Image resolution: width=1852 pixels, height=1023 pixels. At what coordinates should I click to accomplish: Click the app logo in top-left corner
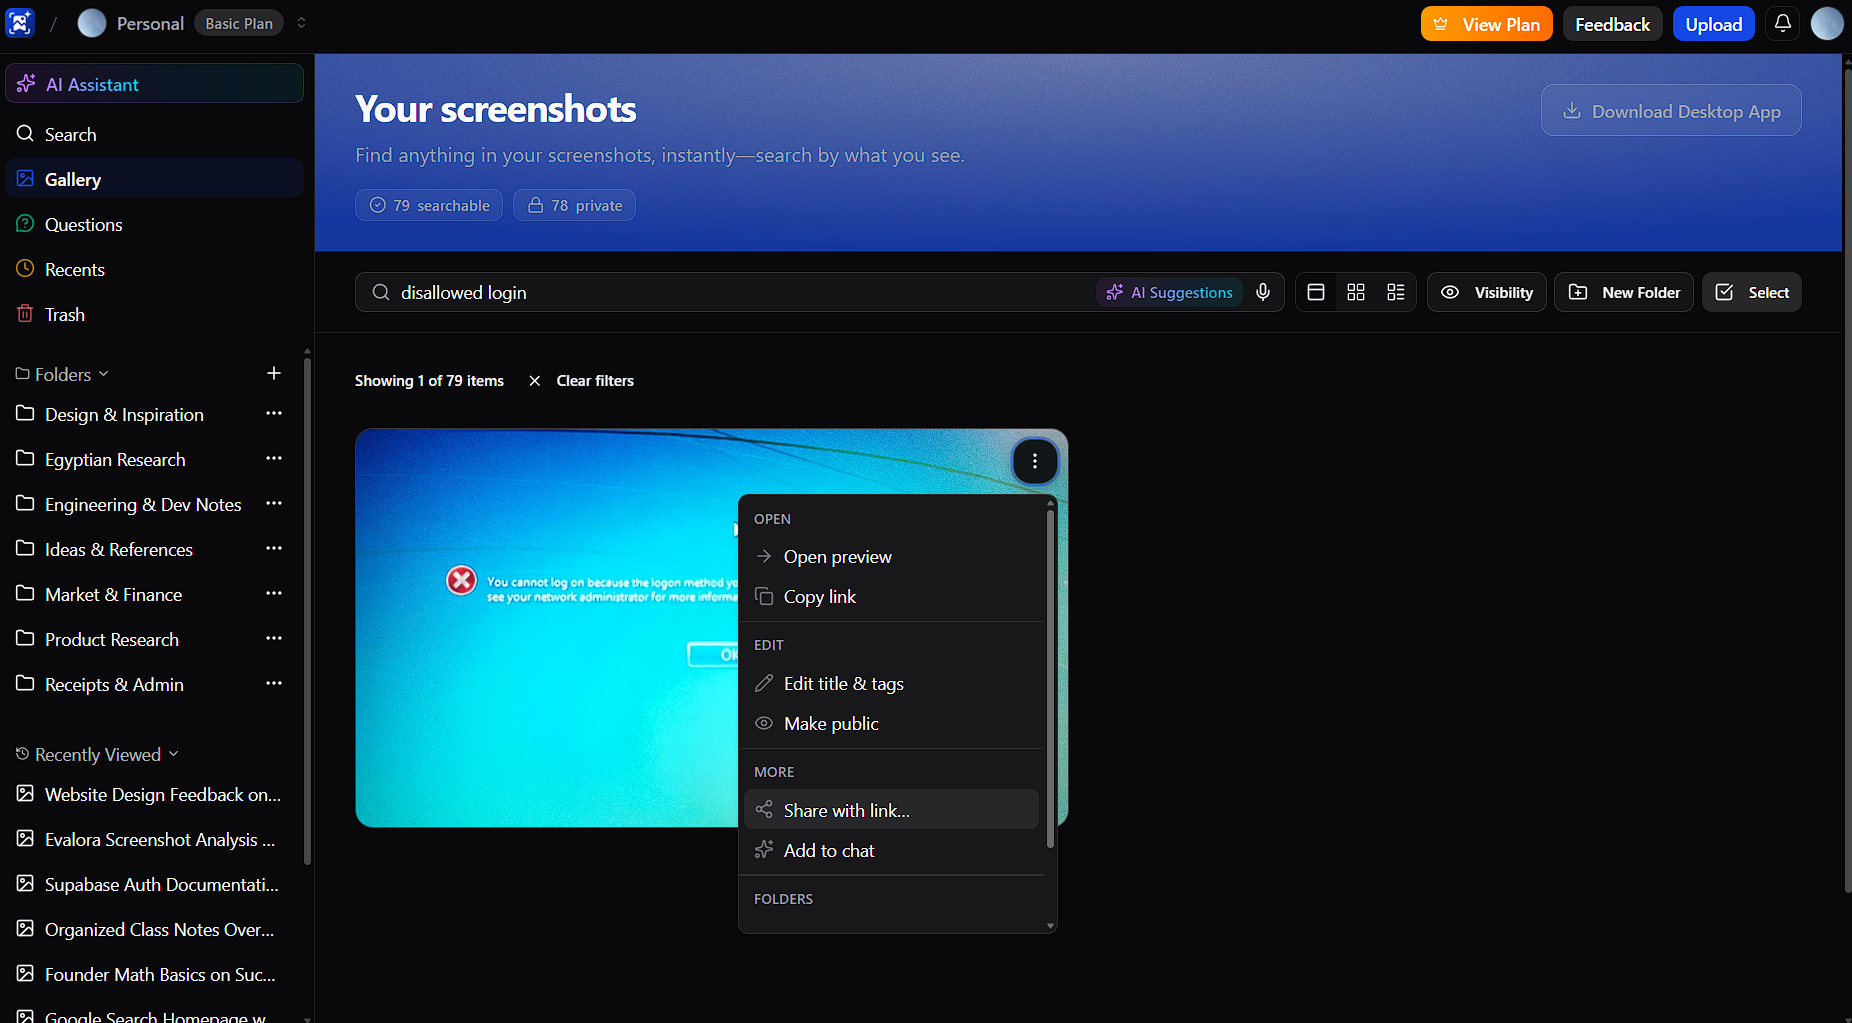tap(20, 22)
